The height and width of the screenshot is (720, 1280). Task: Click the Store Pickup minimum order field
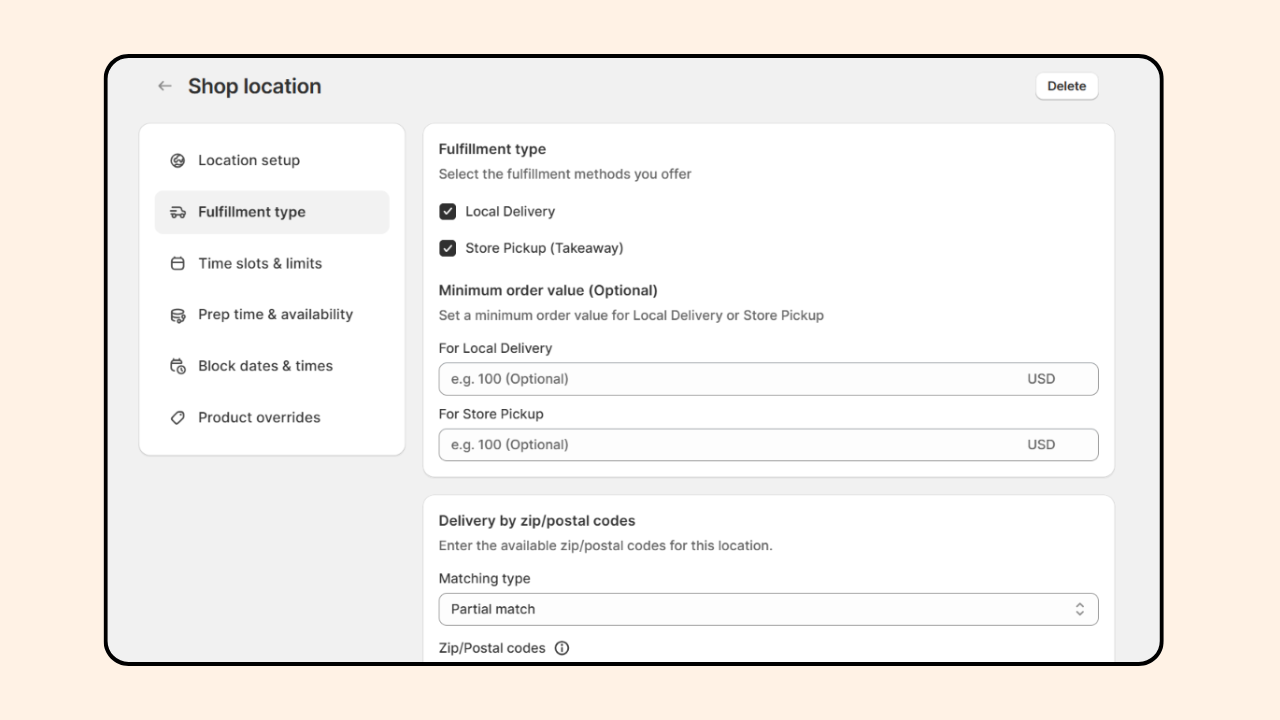coord(768,445)
